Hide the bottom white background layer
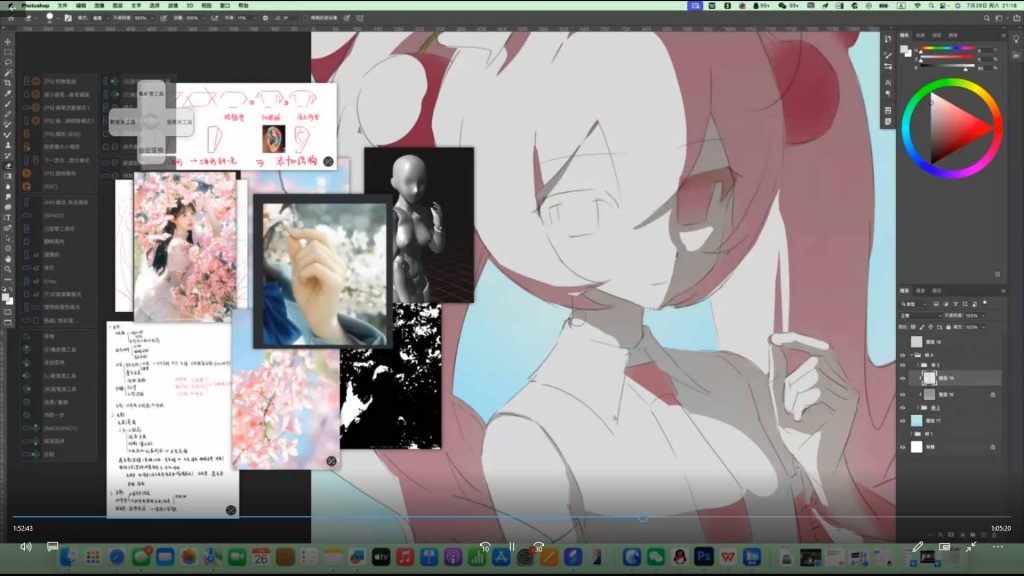 (x=902, y=448)
